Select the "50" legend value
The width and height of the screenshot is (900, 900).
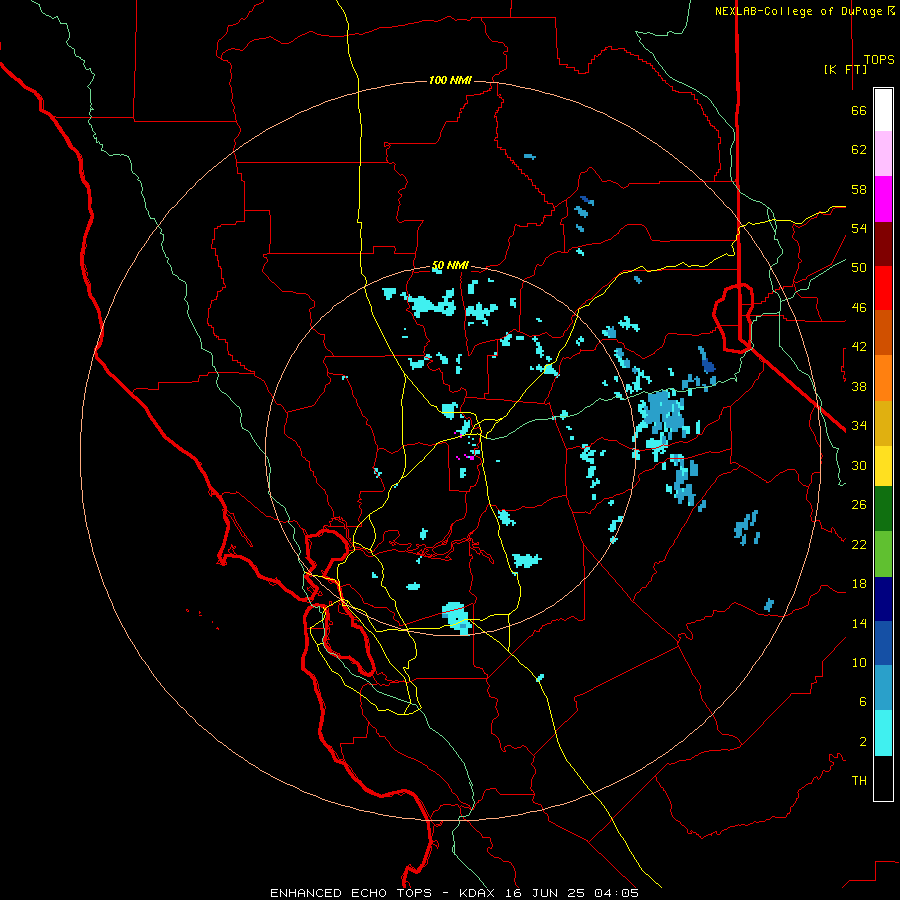coord(859,268)
